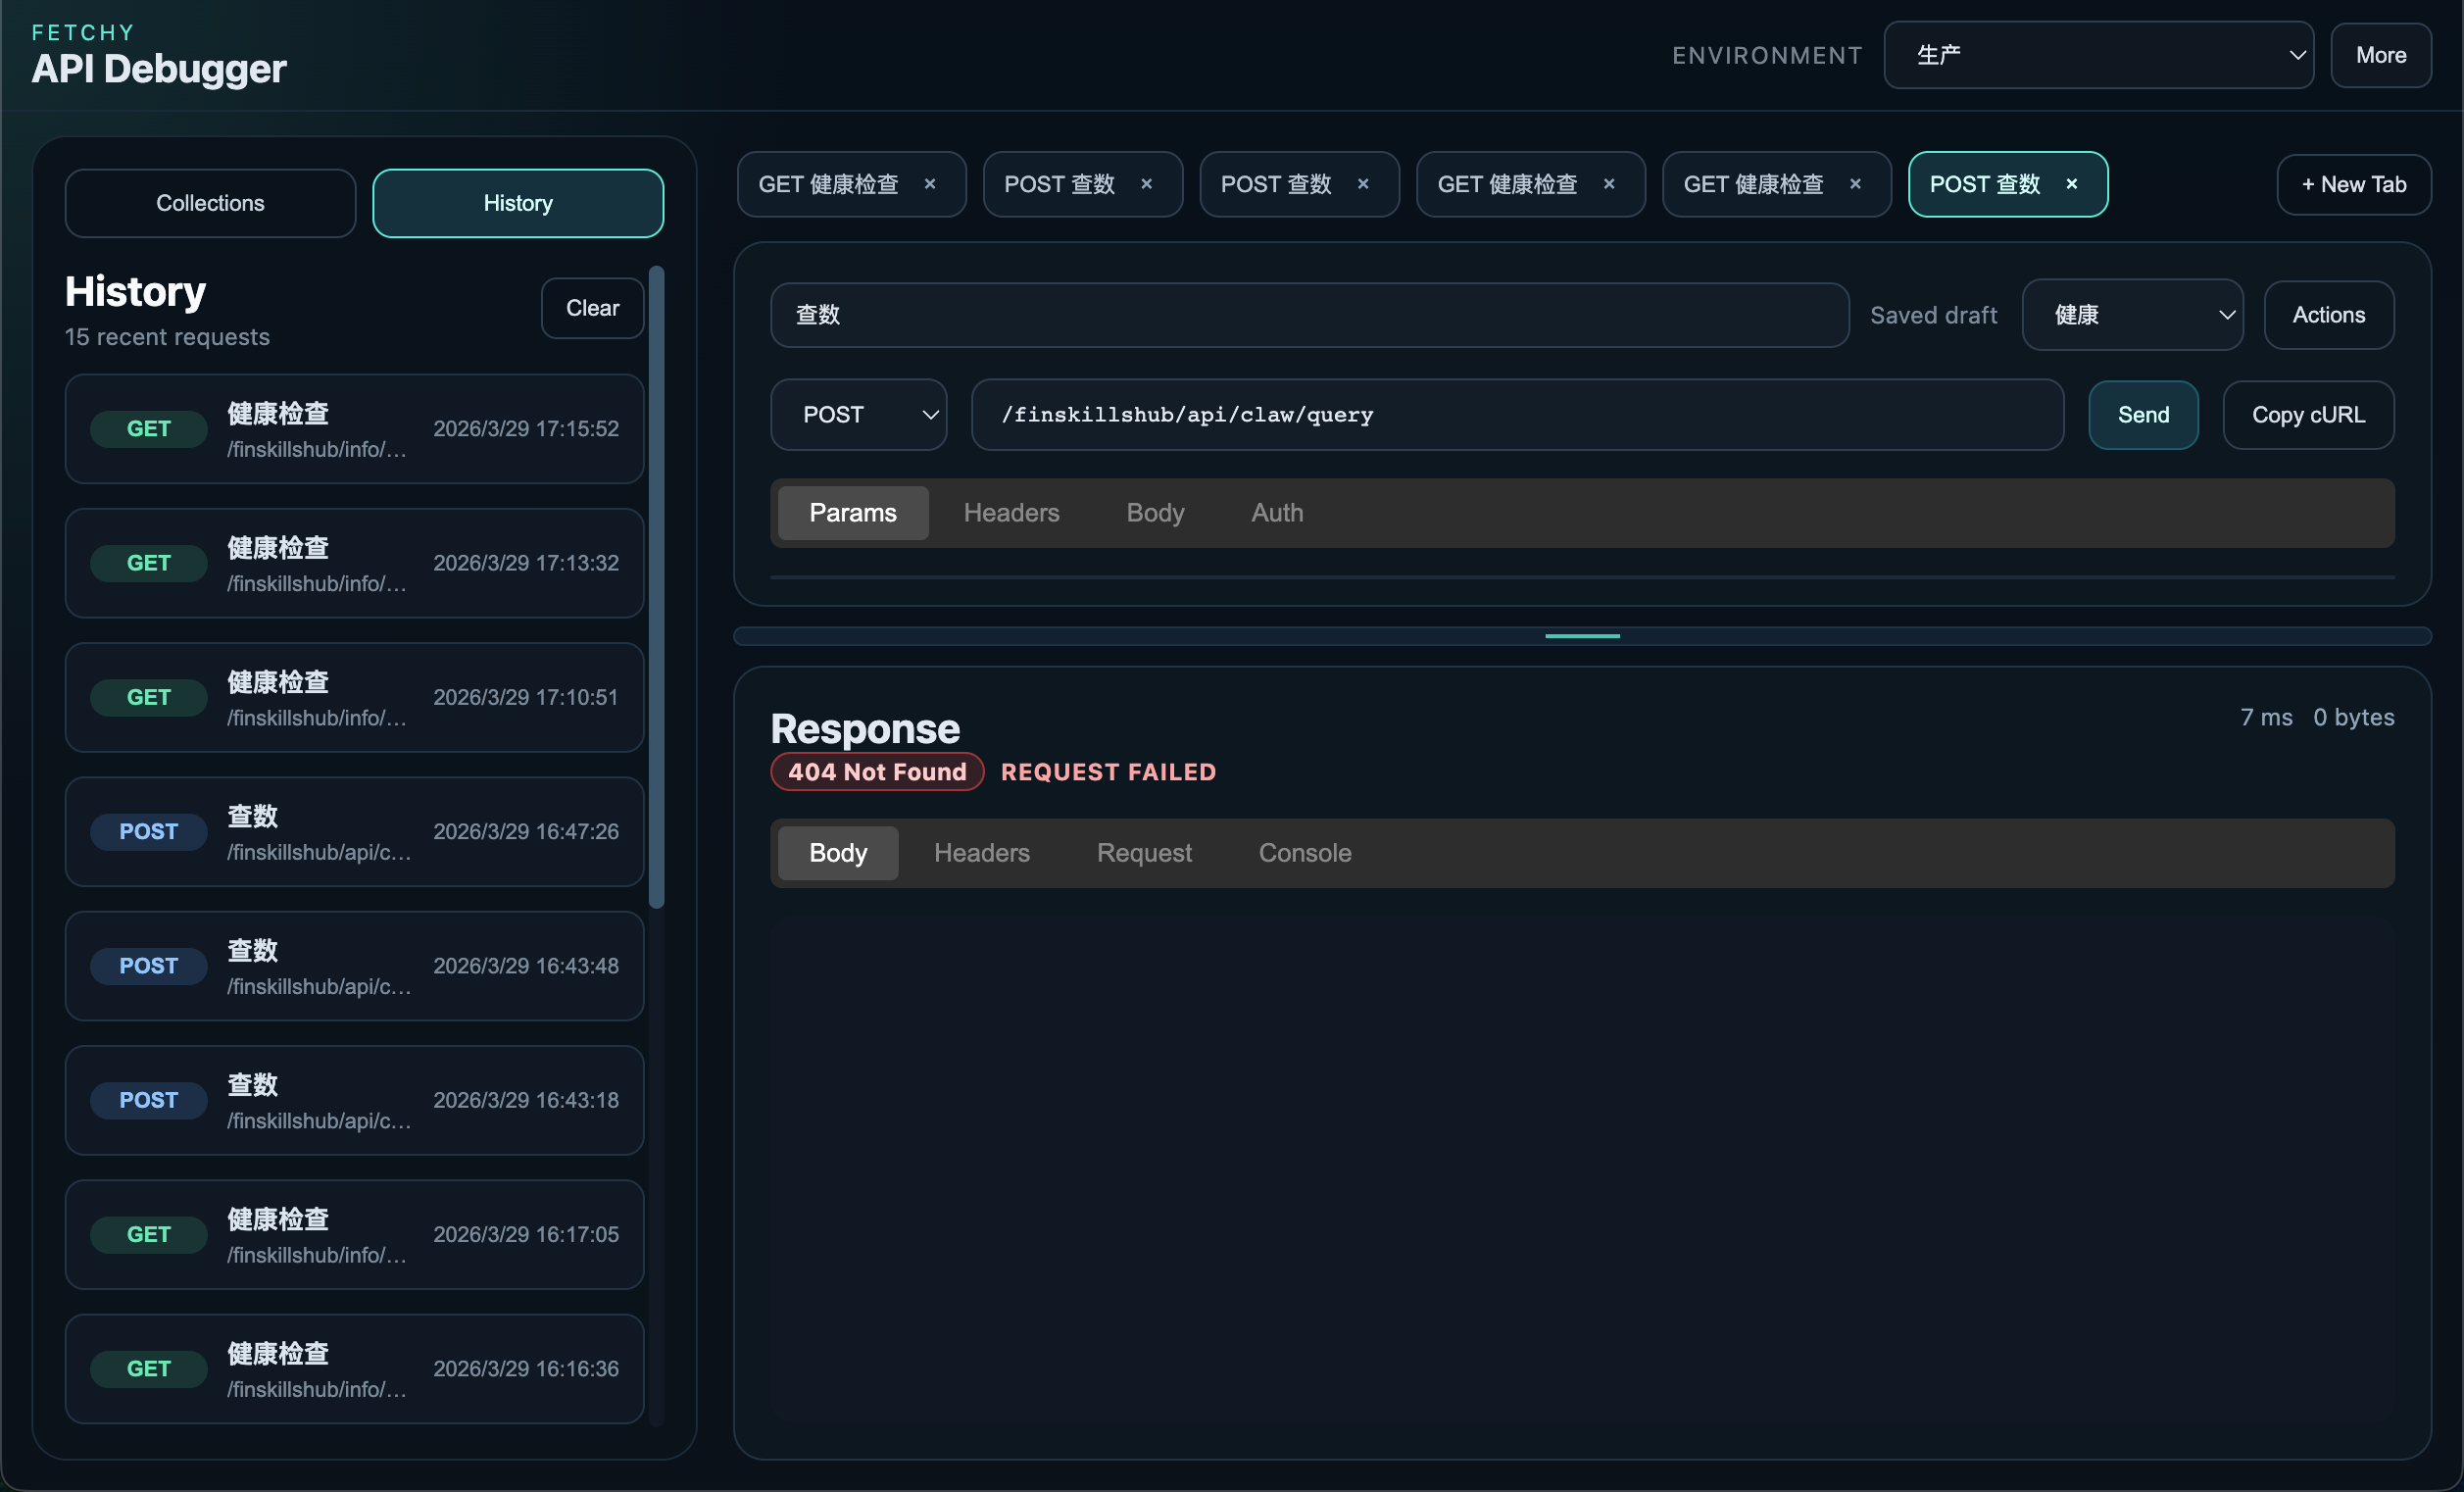The image size is (2464, 1492).
Task: Open the POST method dropdown
Action: pos(857,415)
